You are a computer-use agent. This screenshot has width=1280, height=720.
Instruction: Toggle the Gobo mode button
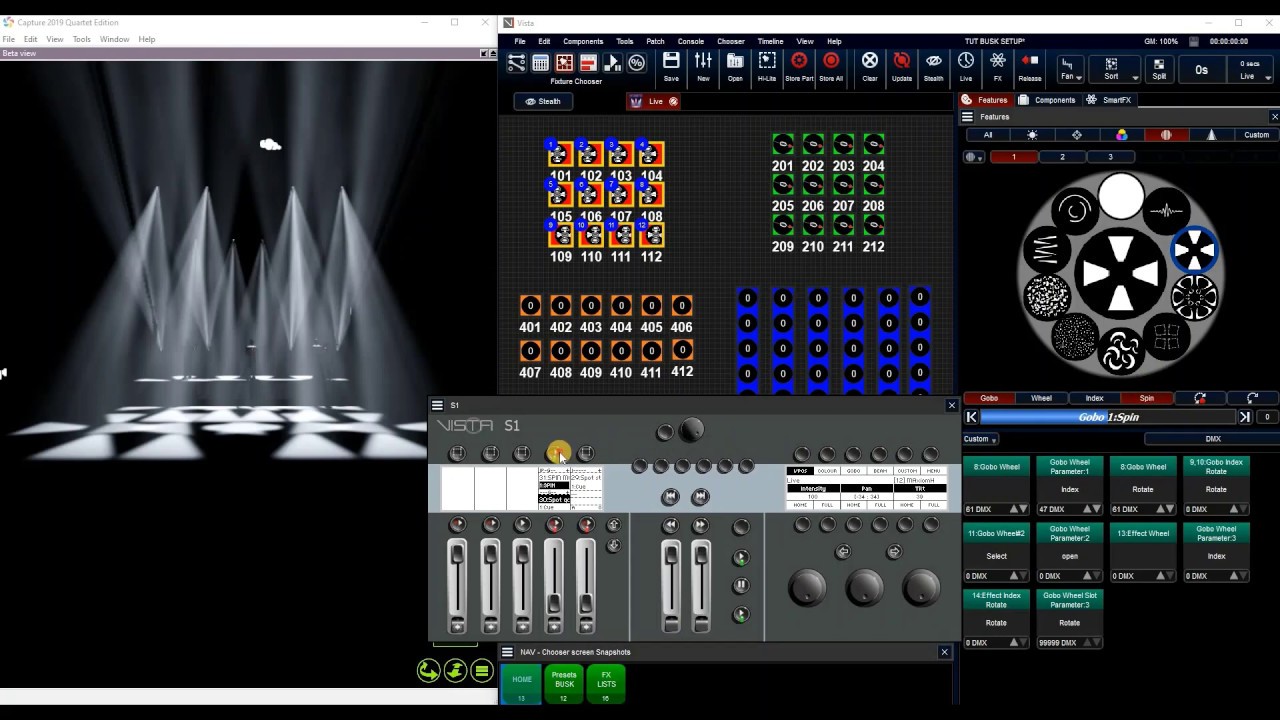(989, 398)
